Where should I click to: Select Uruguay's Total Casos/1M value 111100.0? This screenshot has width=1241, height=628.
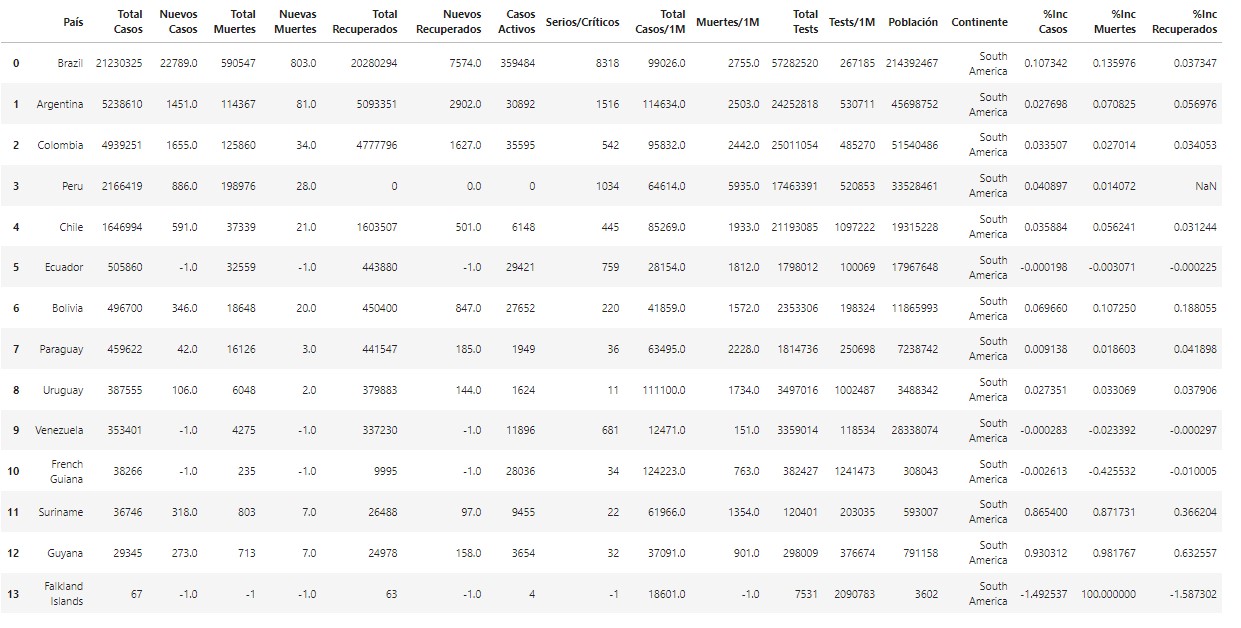click(664, 390)
